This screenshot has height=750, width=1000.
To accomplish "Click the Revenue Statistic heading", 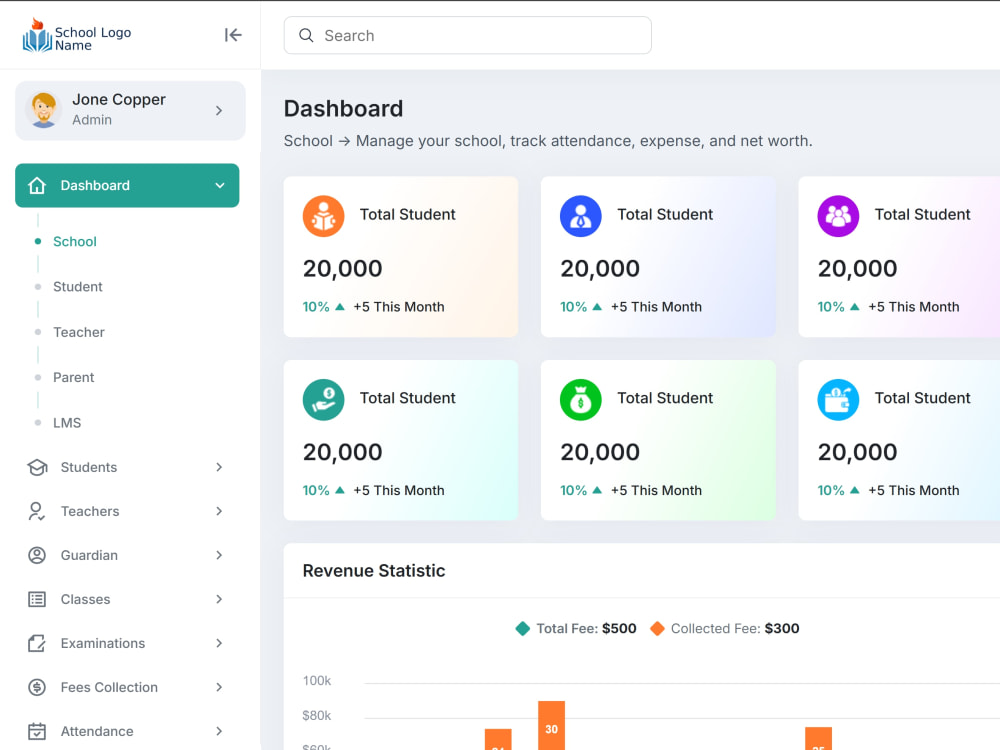I will (x=374, y=571).
